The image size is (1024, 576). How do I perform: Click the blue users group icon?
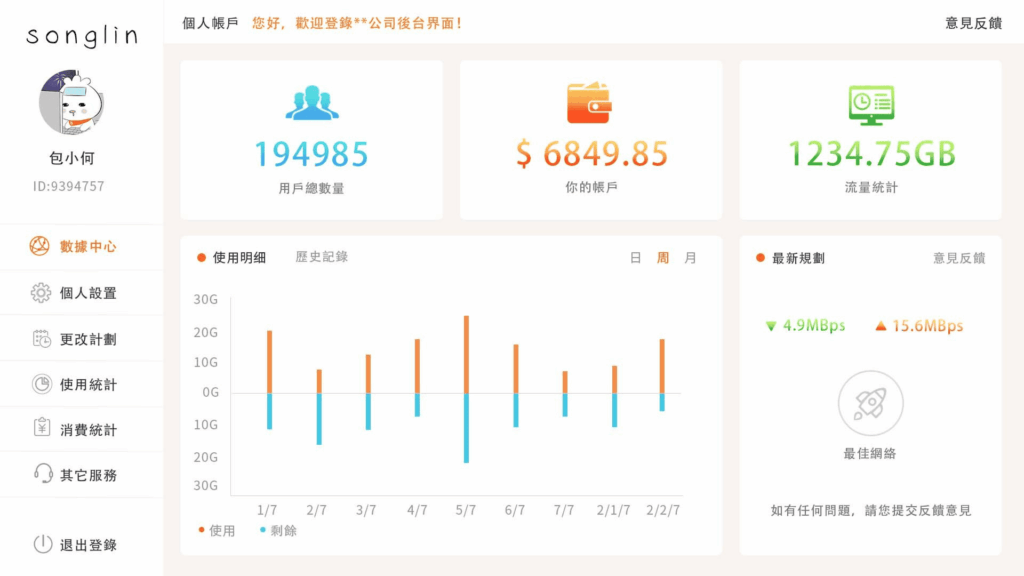[x=312, y=103]
